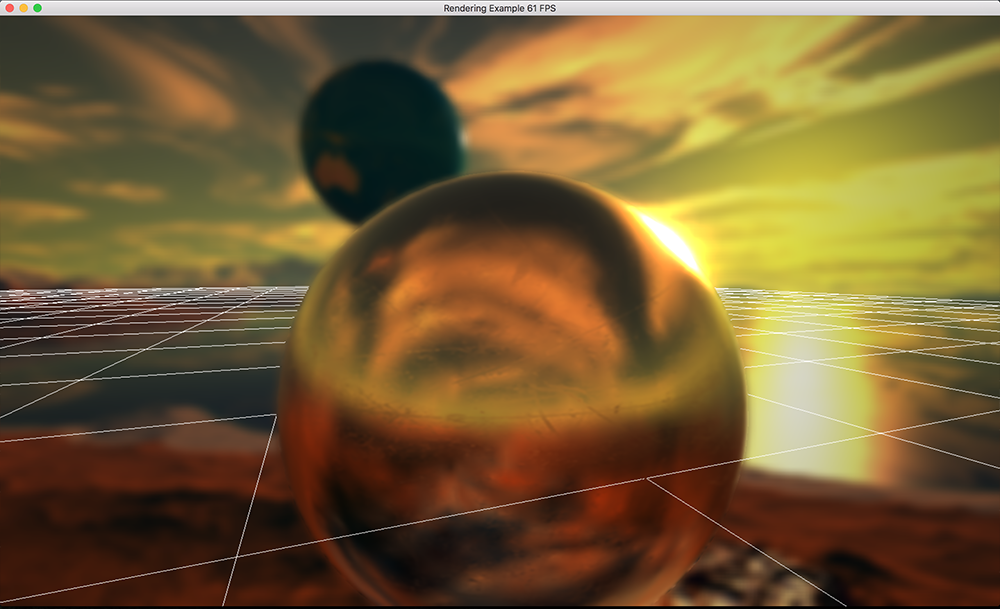This screenshot has width=1000, height=609.
Task: Click the "Rendering Example 61 FPS" title text
Action: [499, 8]
